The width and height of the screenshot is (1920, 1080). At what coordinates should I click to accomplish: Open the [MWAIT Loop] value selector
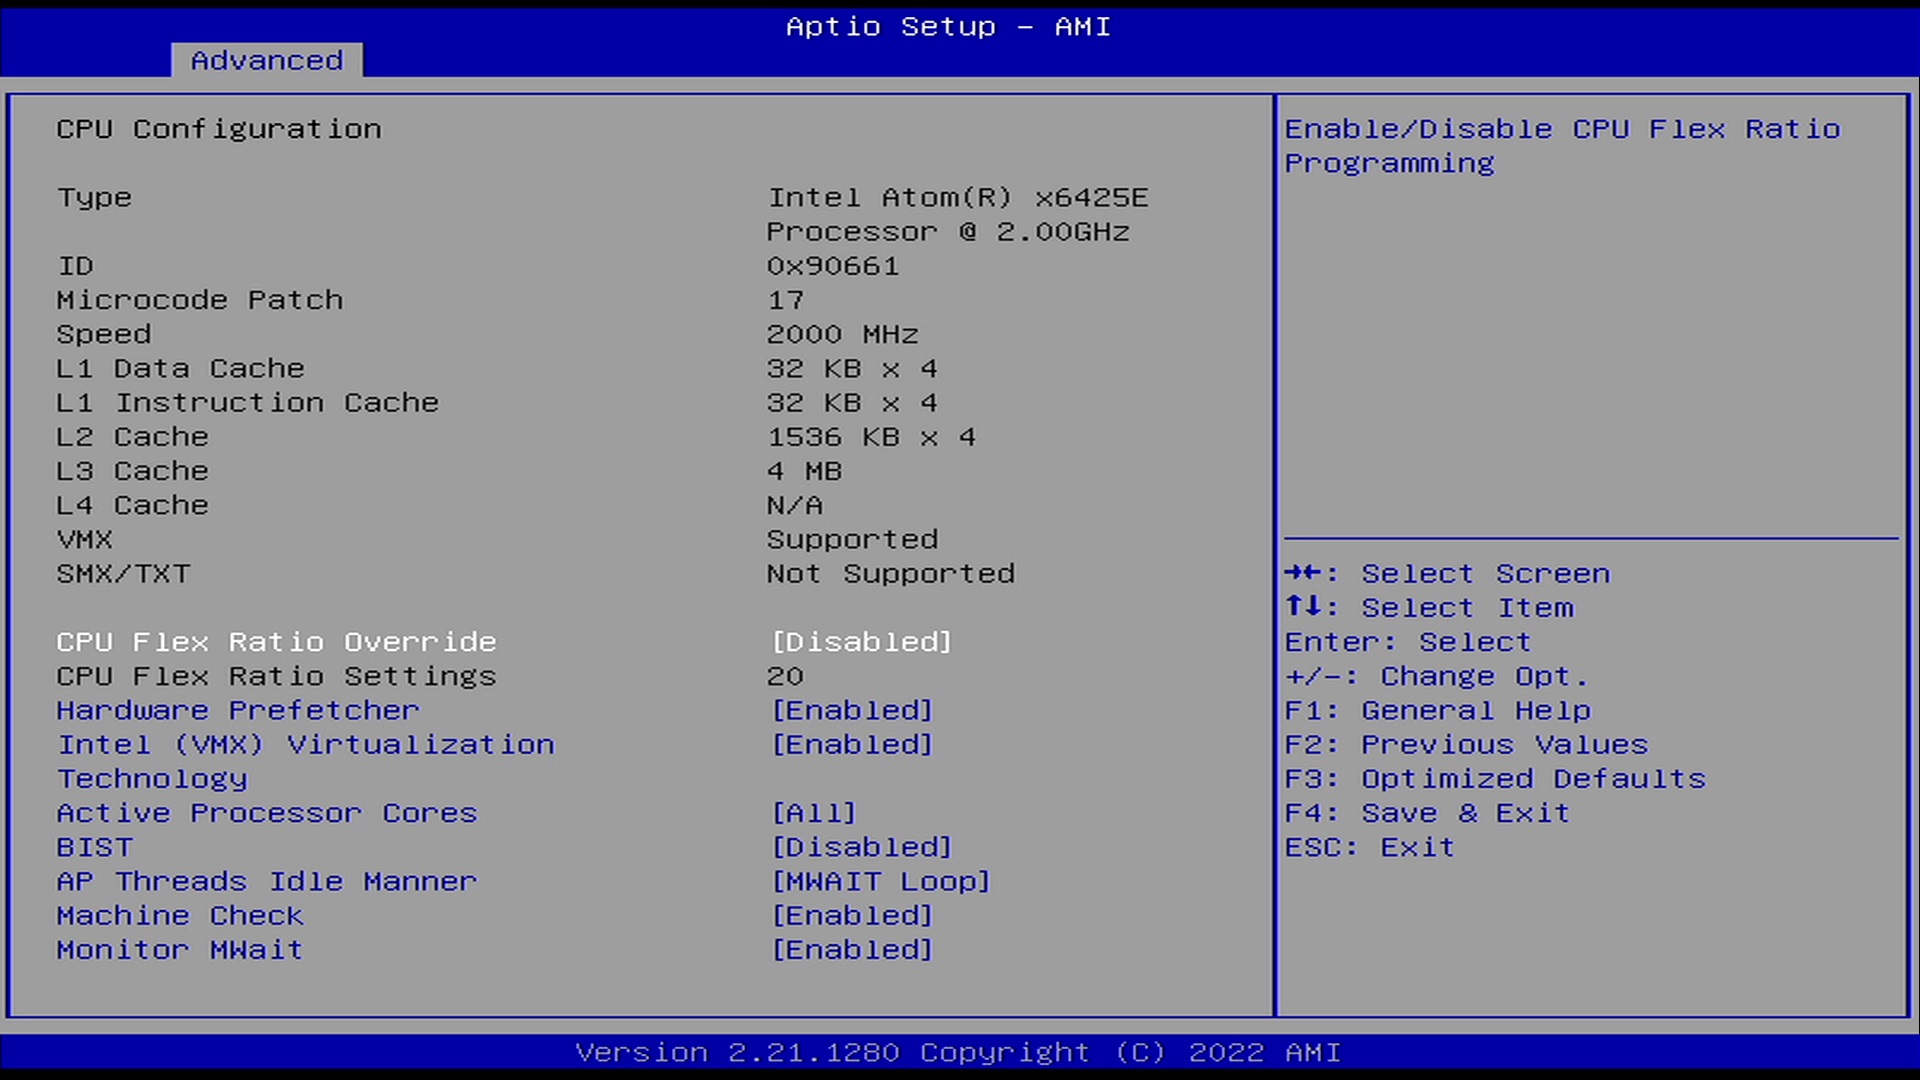tap(880, 881)
